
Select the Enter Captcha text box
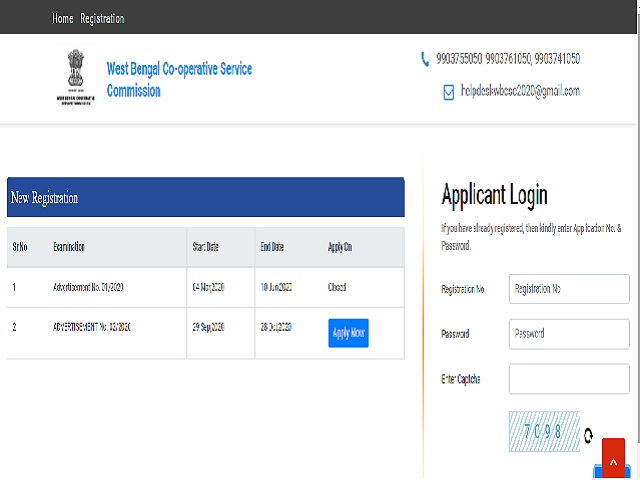pyautogui.click(x=568, y=379)
